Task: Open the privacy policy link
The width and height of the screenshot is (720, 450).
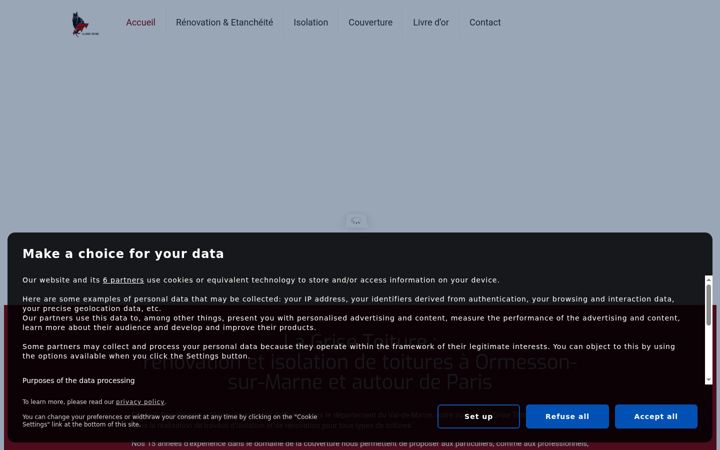Action: 140,402
